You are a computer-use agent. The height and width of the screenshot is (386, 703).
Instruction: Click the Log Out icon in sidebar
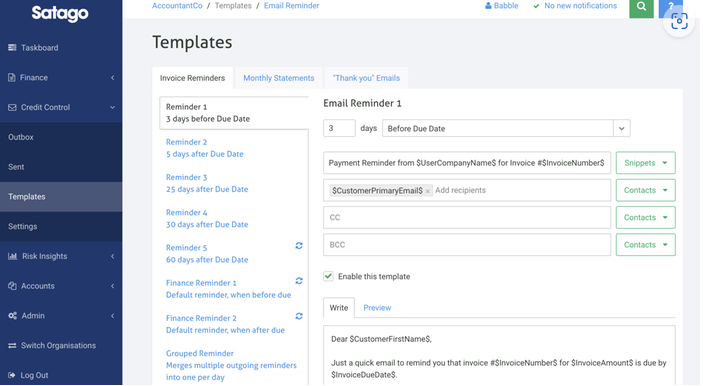(x=12, y=375)
